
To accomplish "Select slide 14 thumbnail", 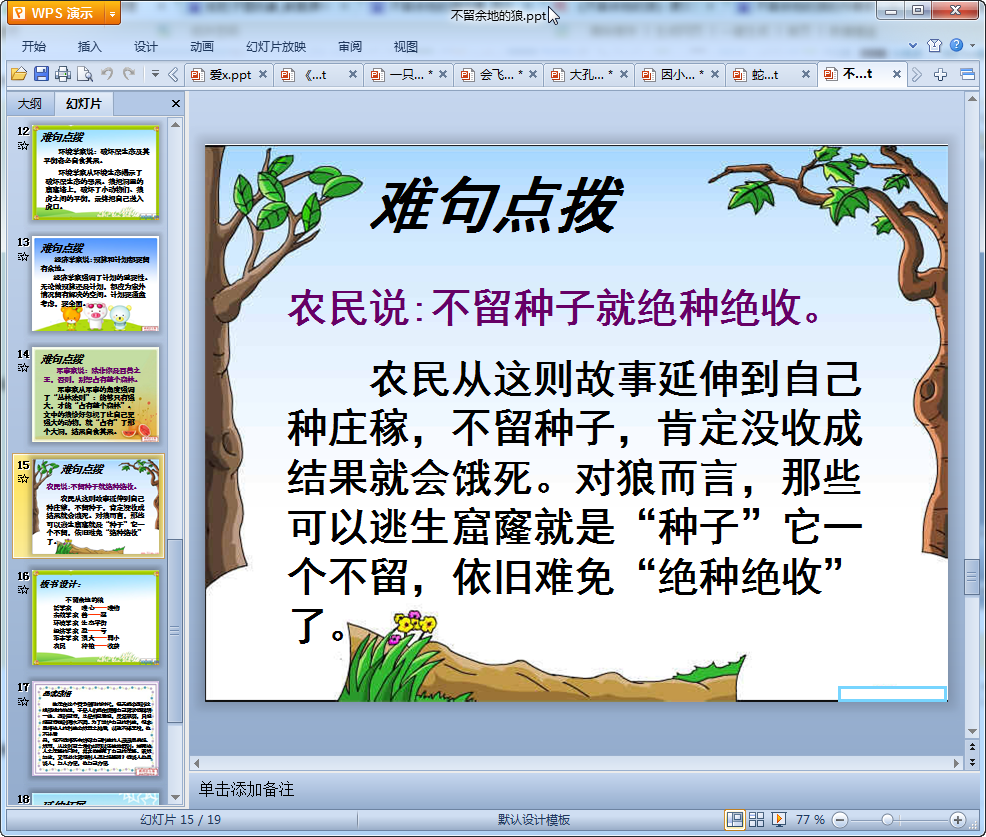I will (x=96, y=394).
